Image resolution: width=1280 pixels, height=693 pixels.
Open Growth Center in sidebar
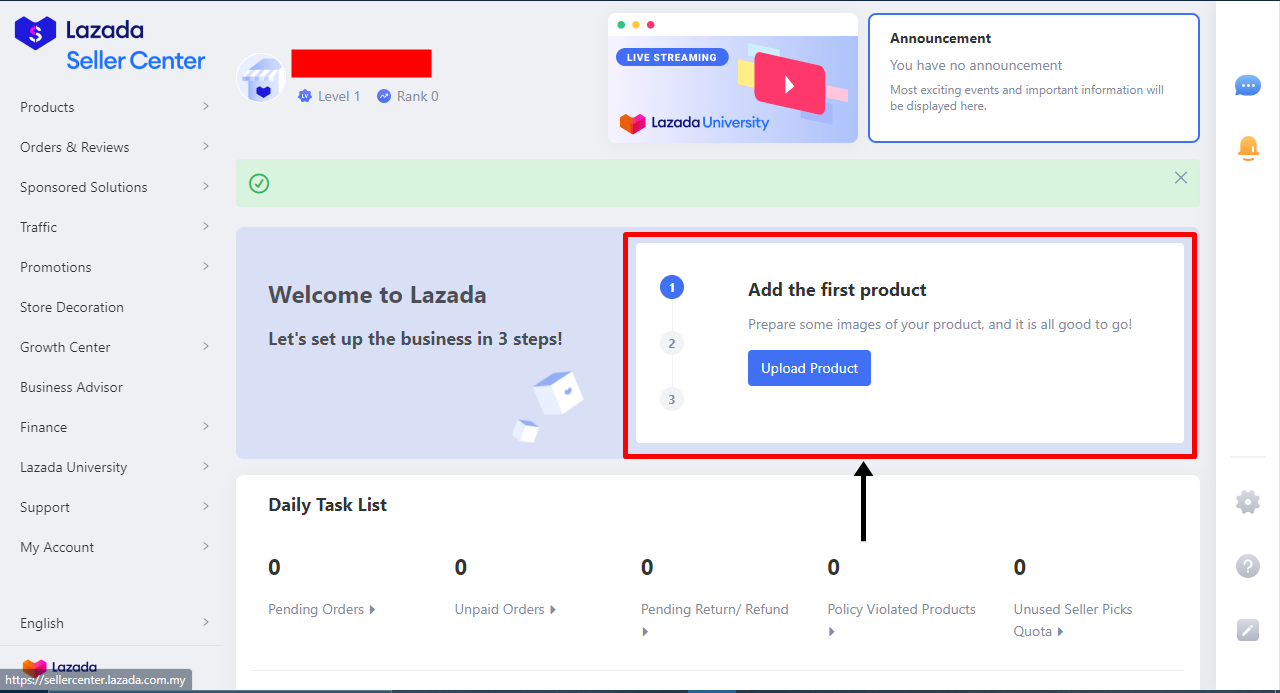point(65,347)
